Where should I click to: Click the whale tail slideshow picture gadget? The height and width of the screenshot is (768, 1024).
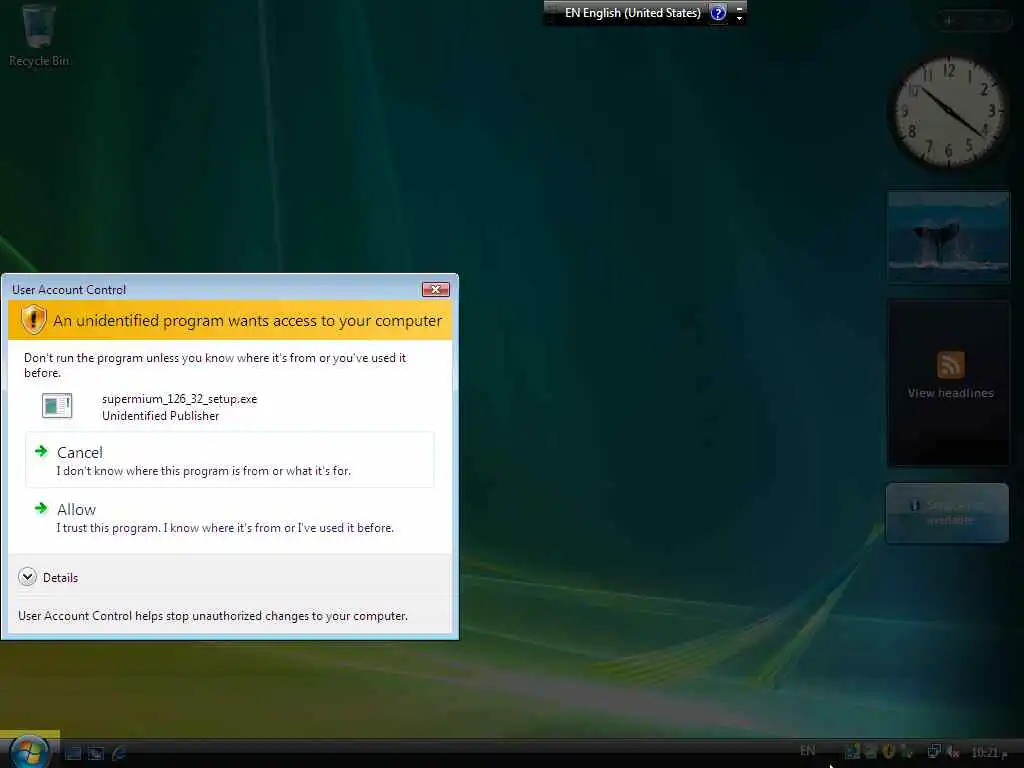[948, 237]
